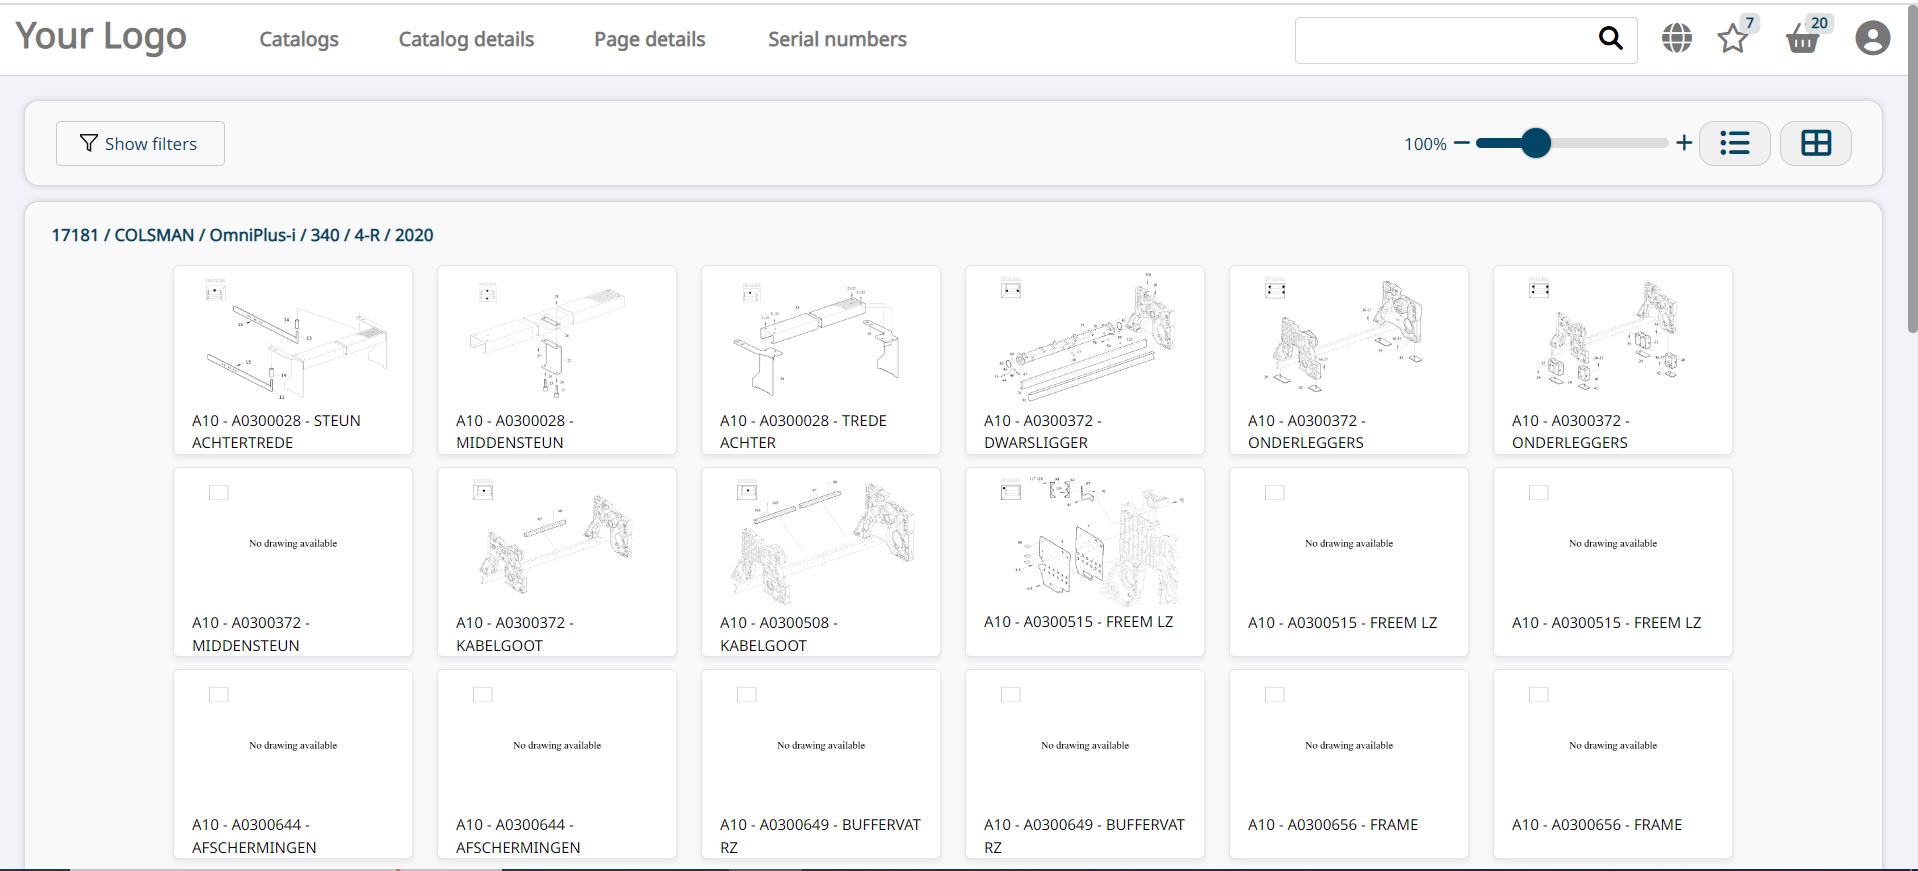Increase zoom with the plus icon

[1684, 143]
